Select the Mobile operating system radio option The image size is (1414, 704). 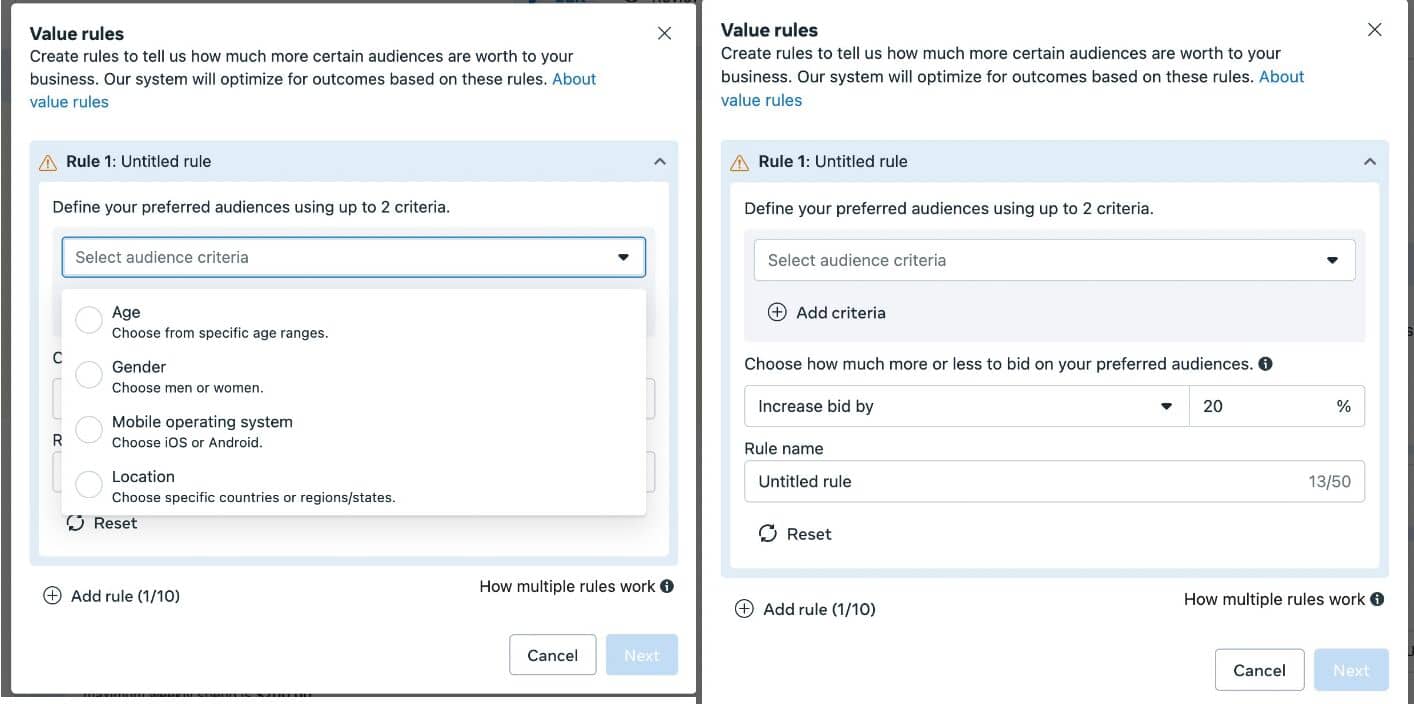point(89,430)
